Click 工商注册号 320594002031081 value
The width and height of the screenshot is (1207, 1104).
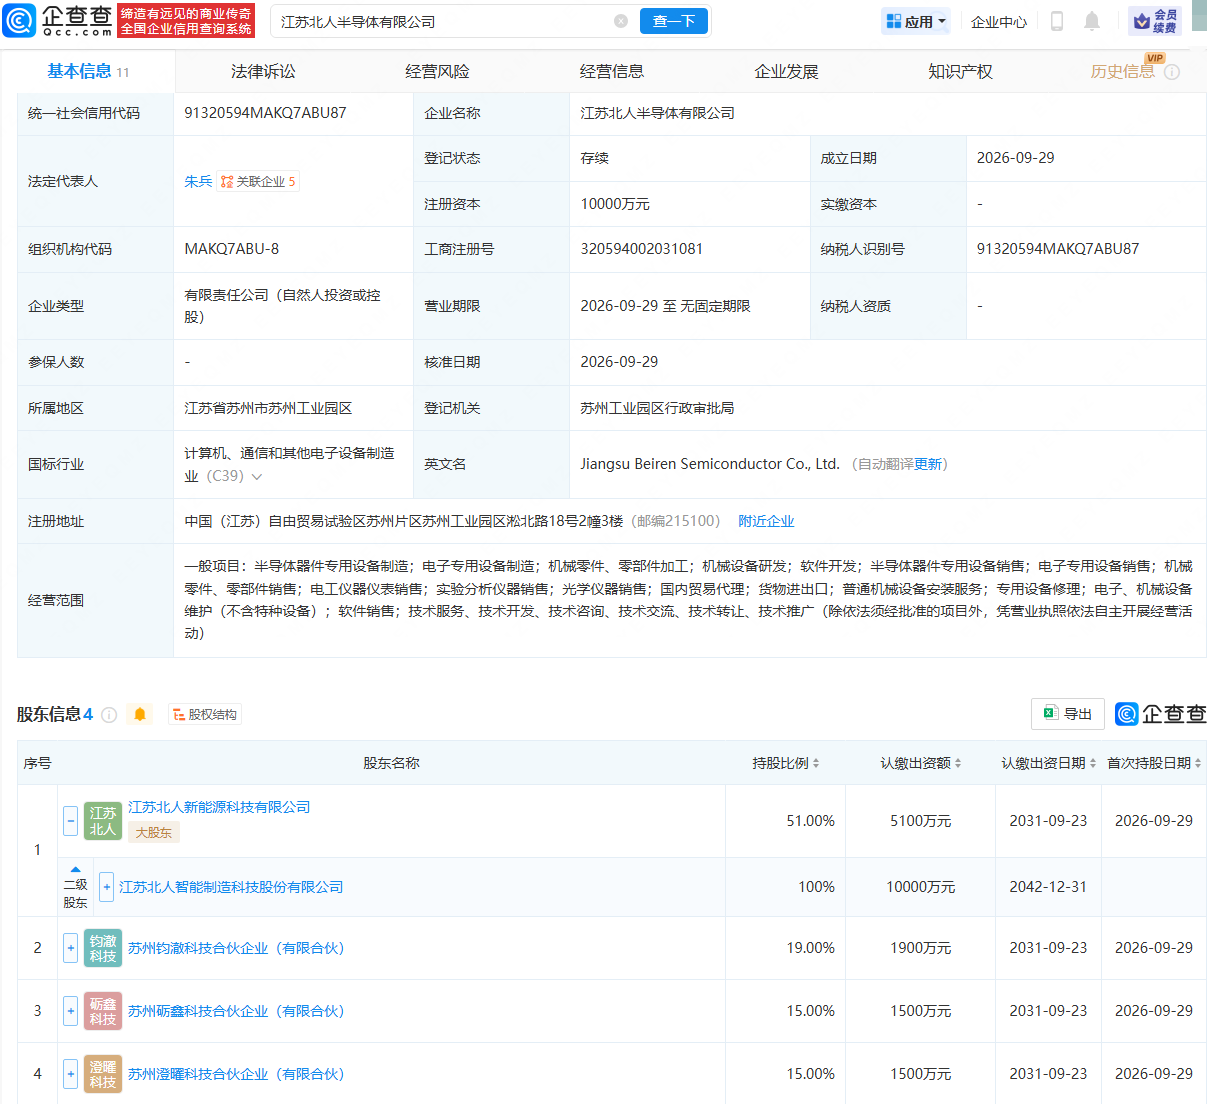[641, 249]
